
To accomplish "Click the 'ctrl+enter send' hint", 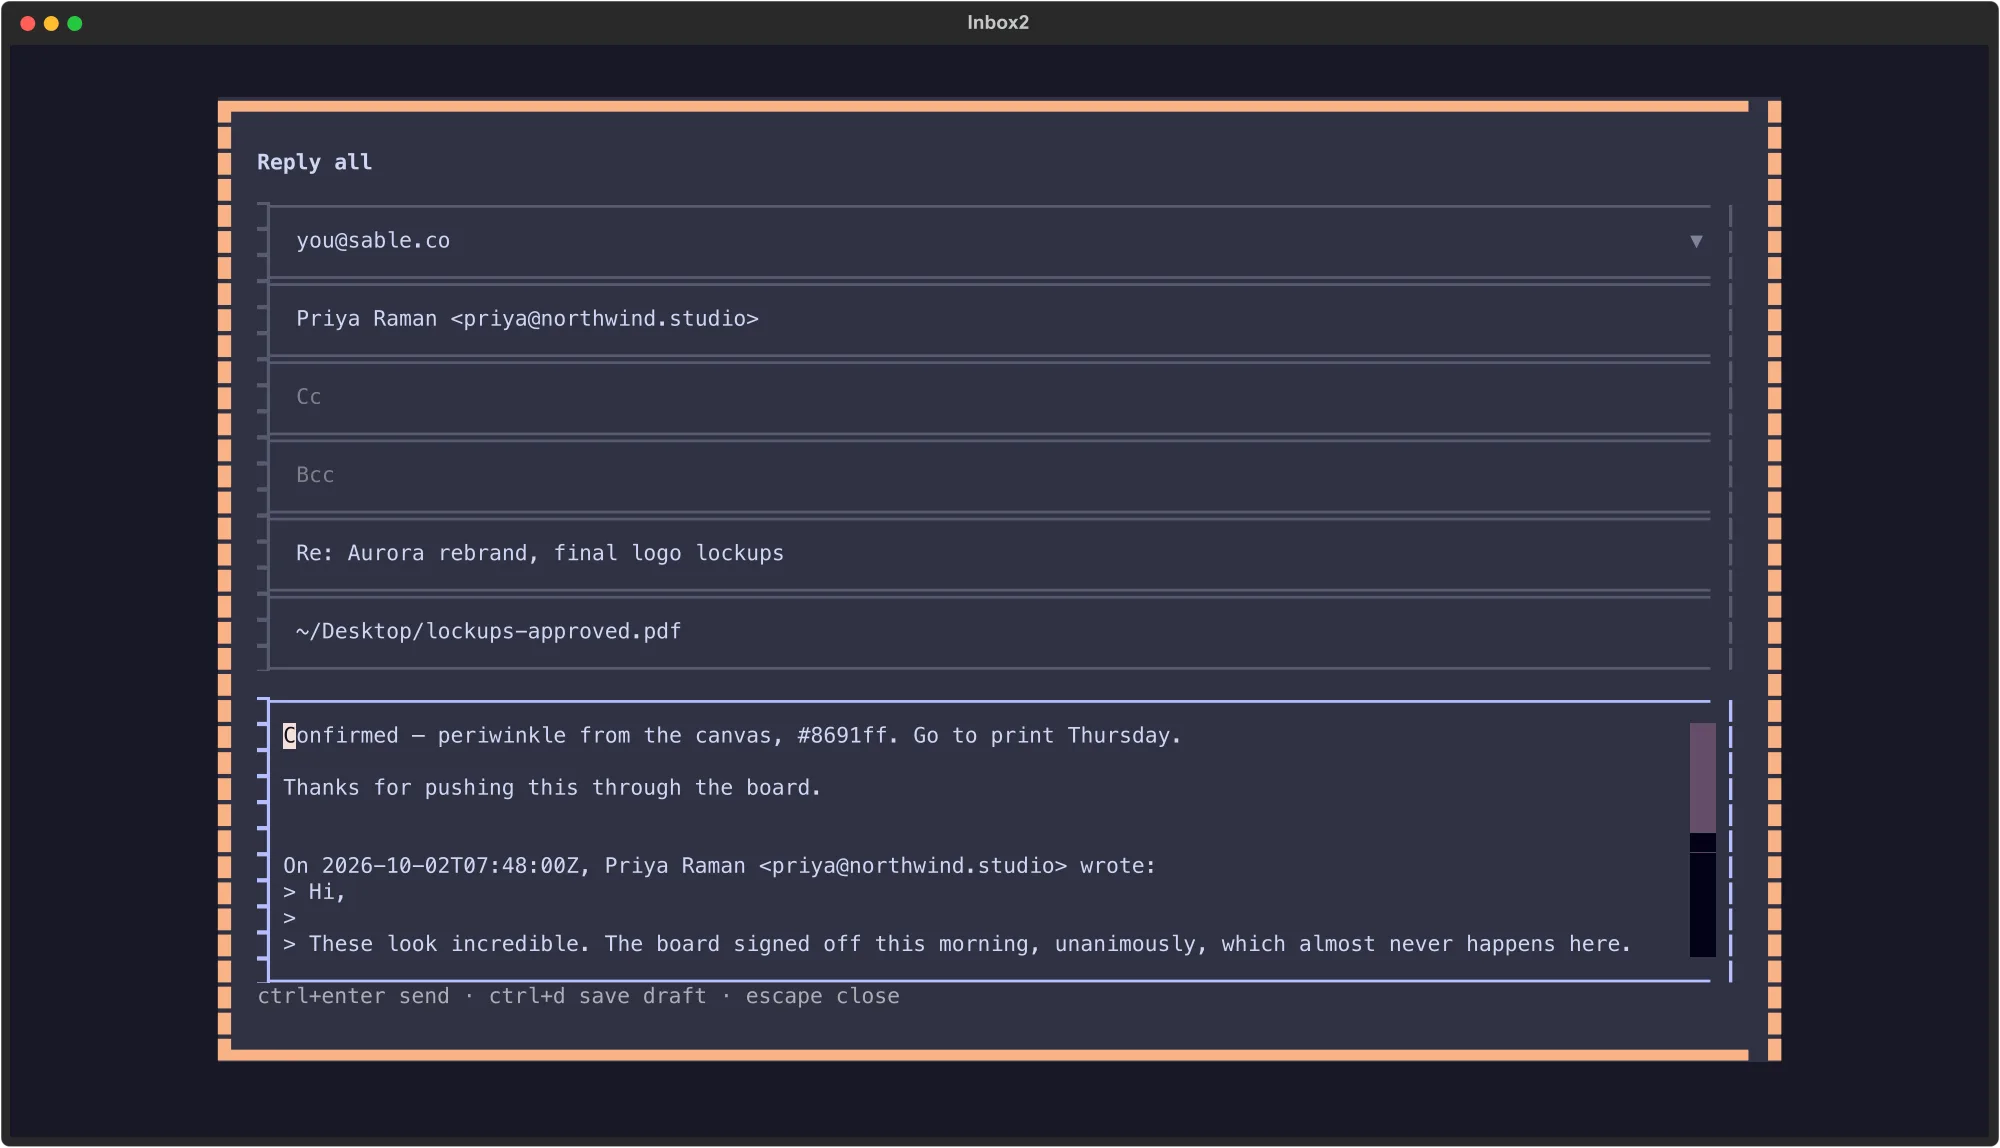I will coord(354,996).
